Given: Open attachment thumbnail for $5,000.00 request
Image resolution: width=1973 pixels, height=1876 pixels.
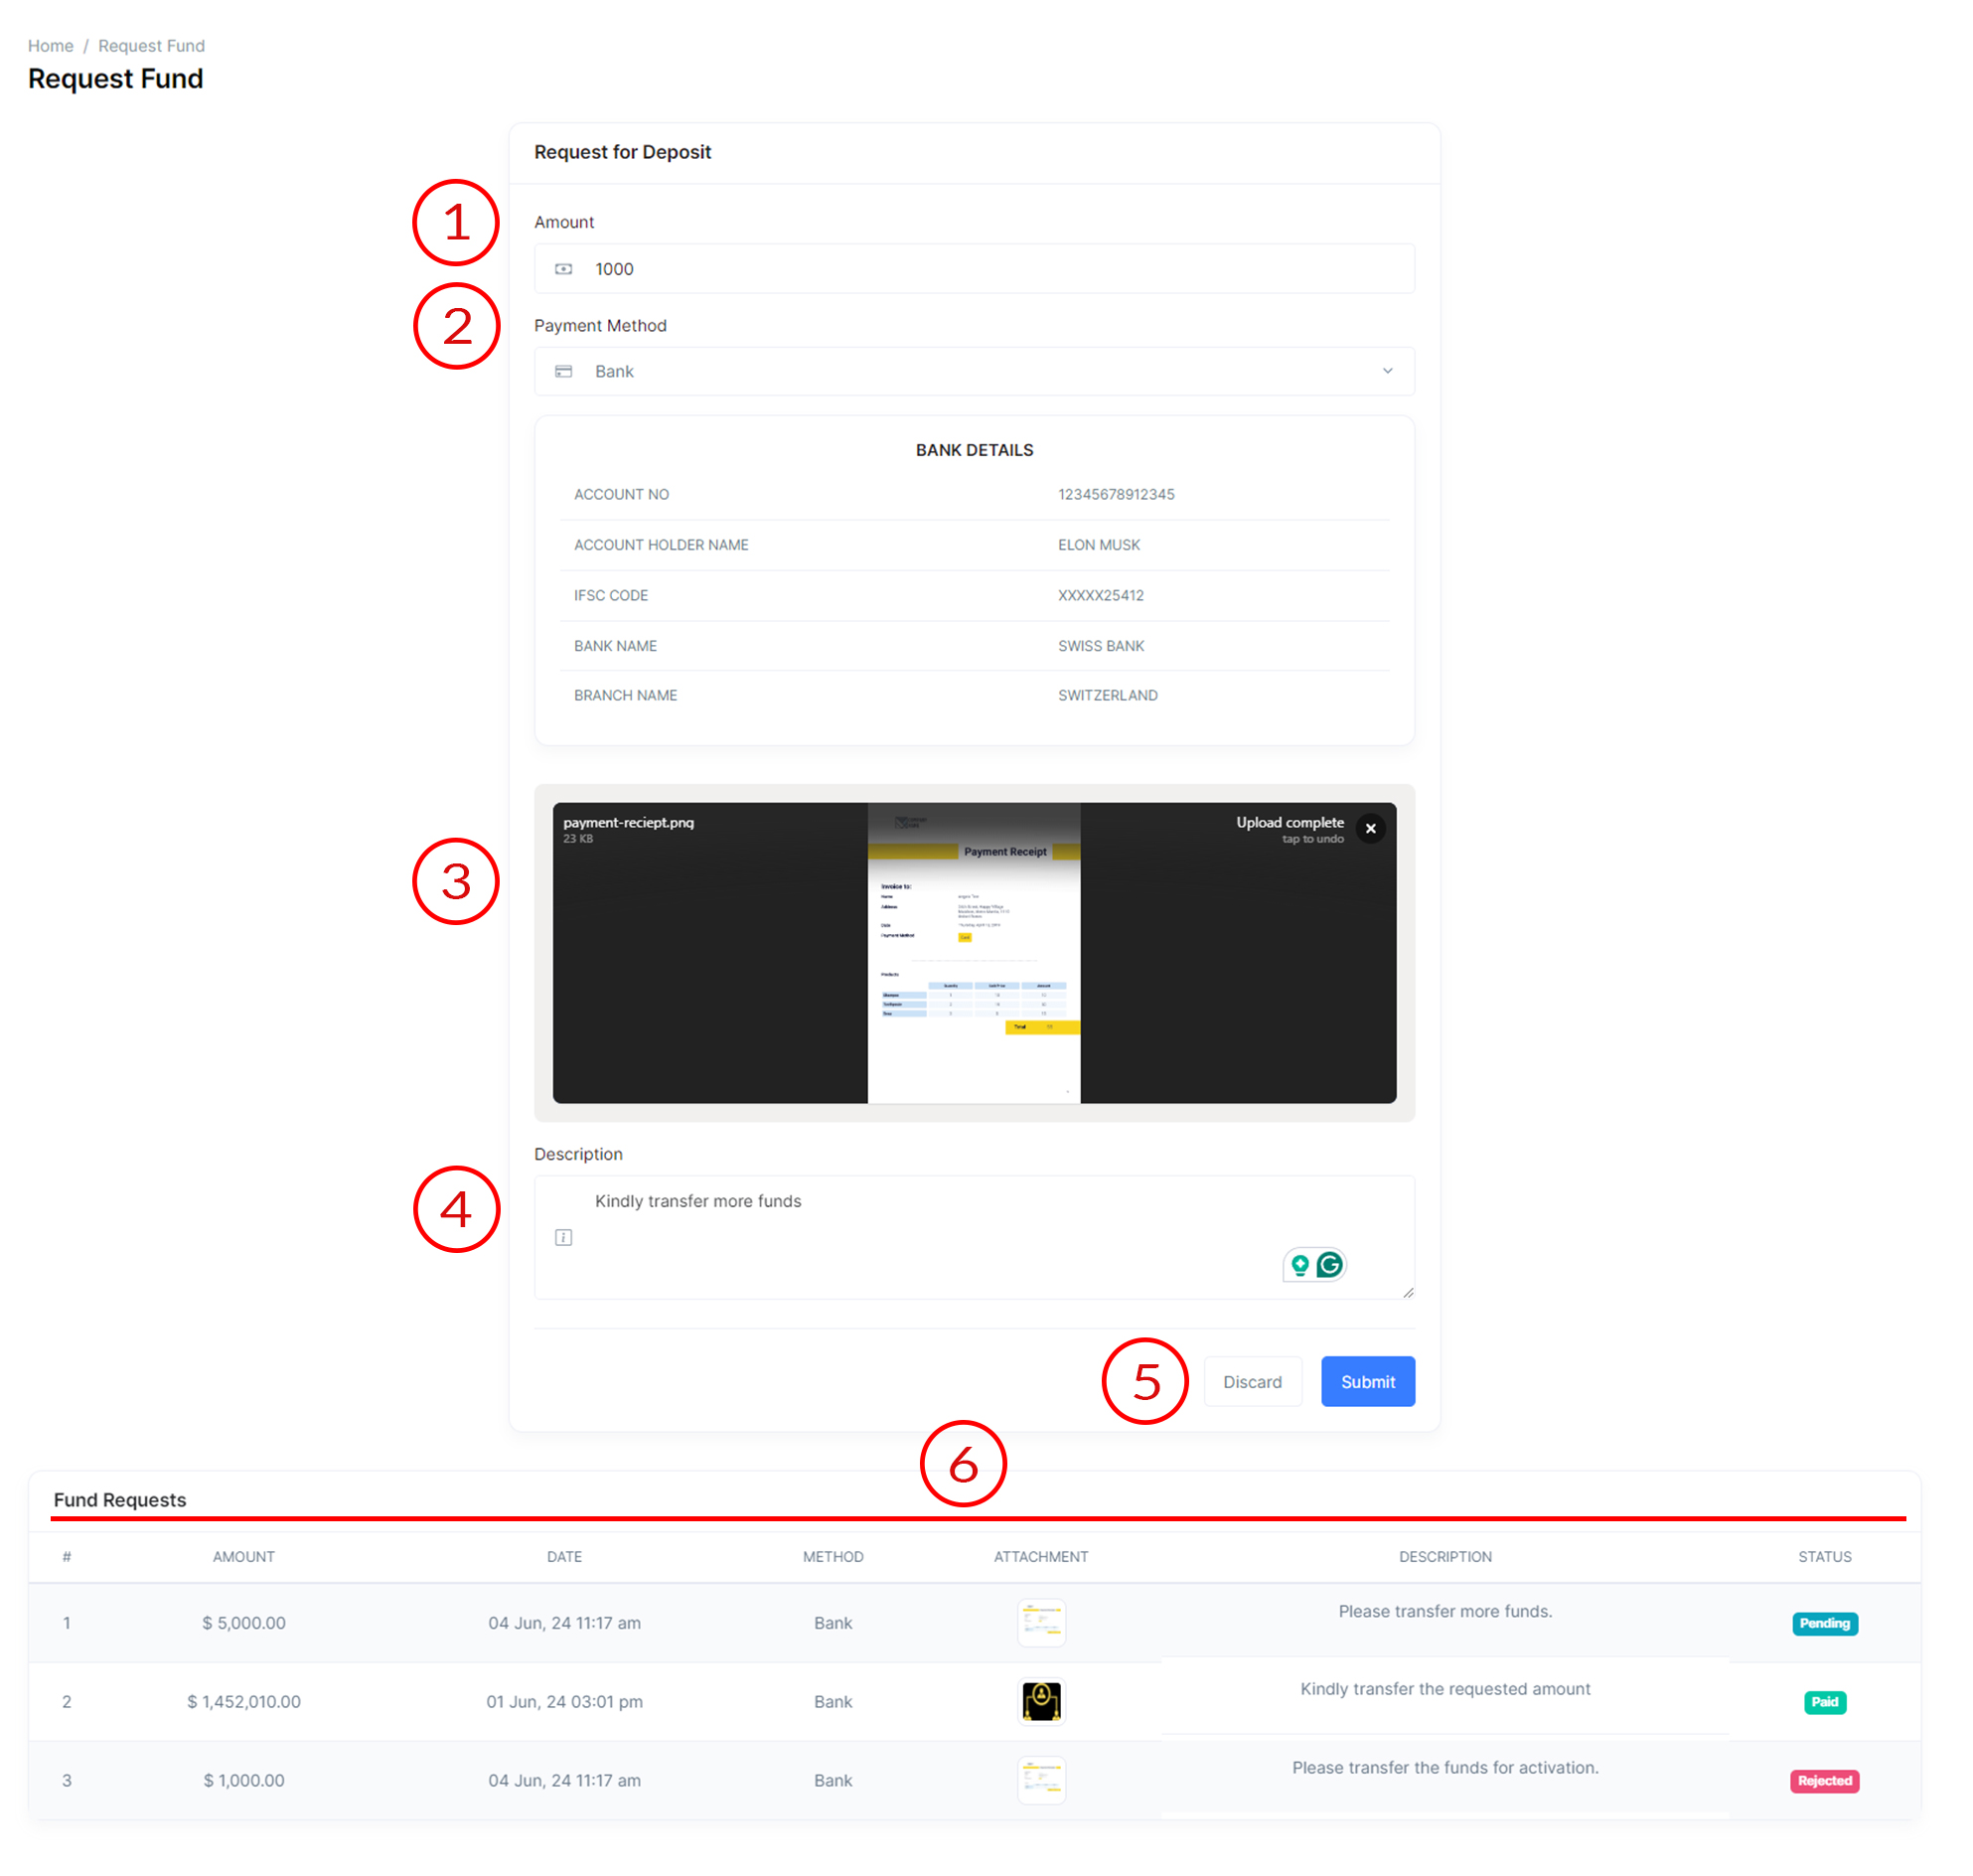Looking at the screenshot, I should (1042, 1624).
